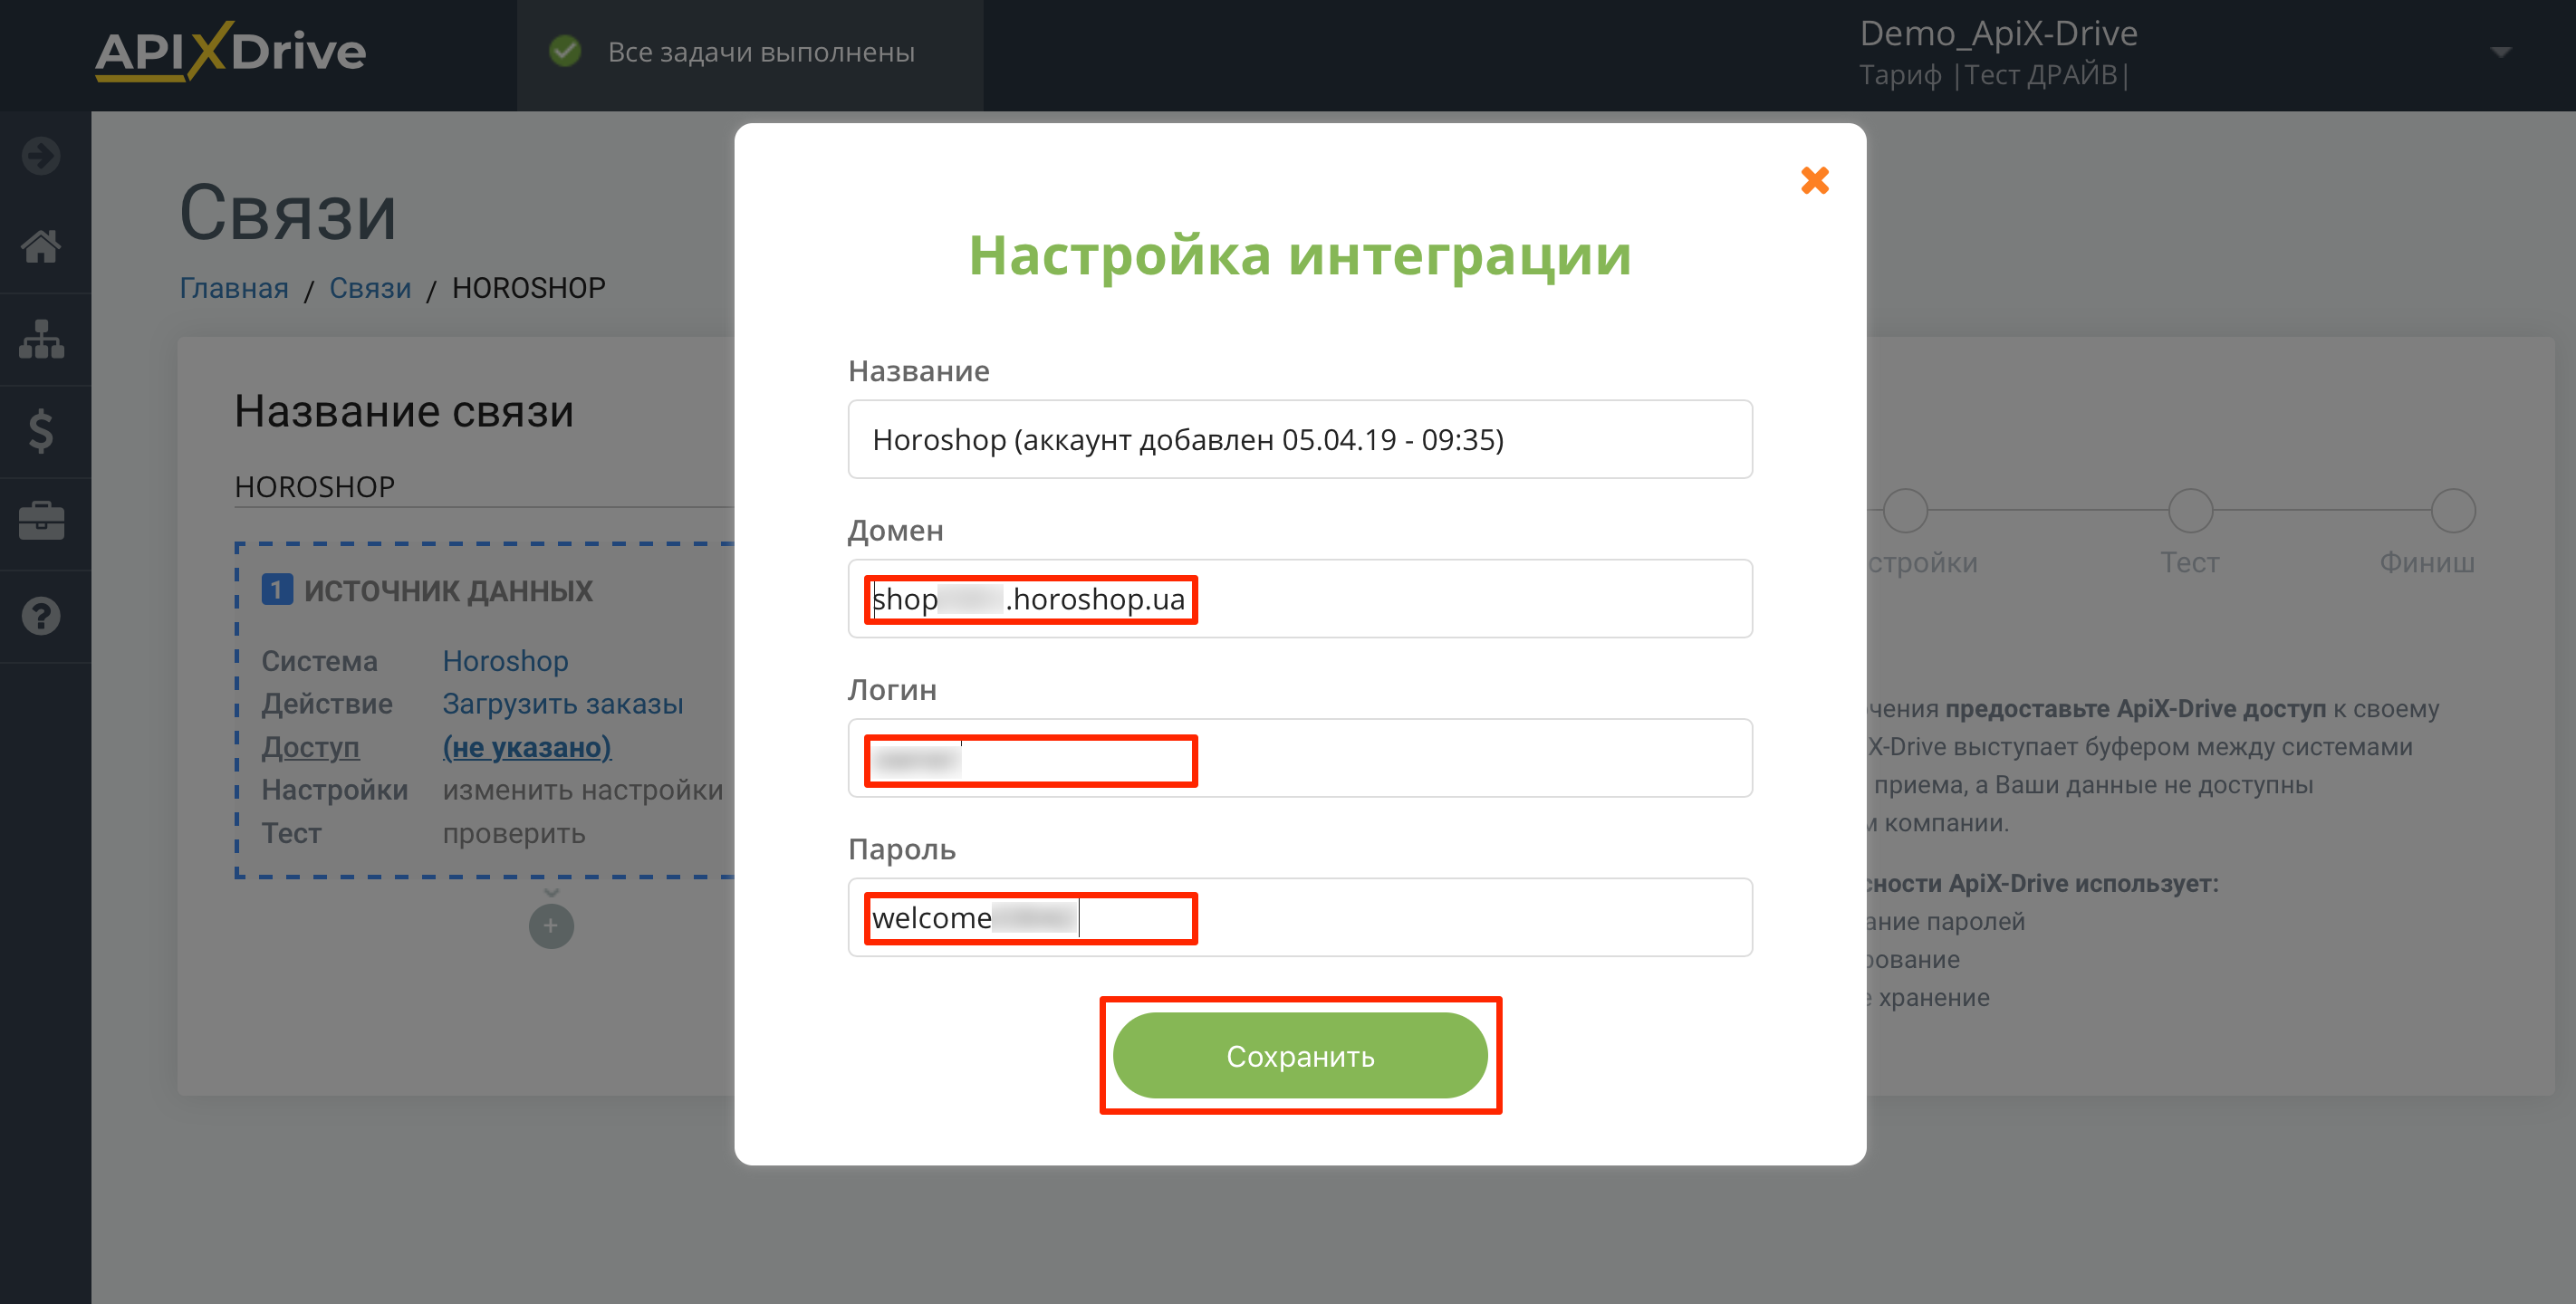
Task: Click the Загрузить заказы action link
Action: pos(563,704)
